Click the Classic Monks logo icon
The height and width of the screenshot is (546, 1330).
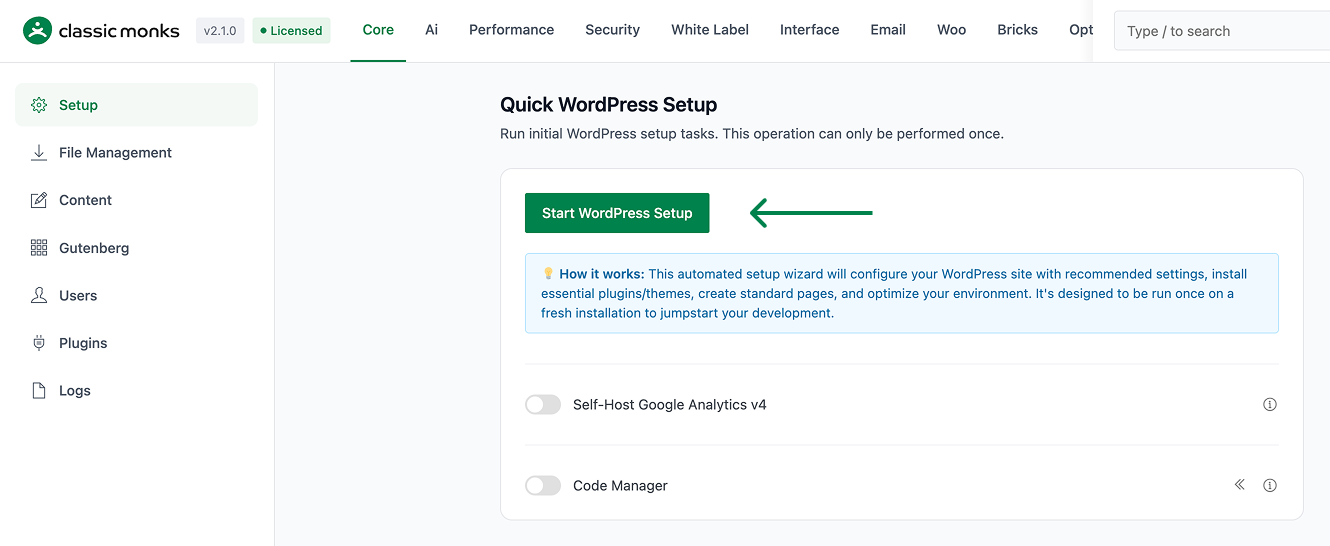point(37,31)
